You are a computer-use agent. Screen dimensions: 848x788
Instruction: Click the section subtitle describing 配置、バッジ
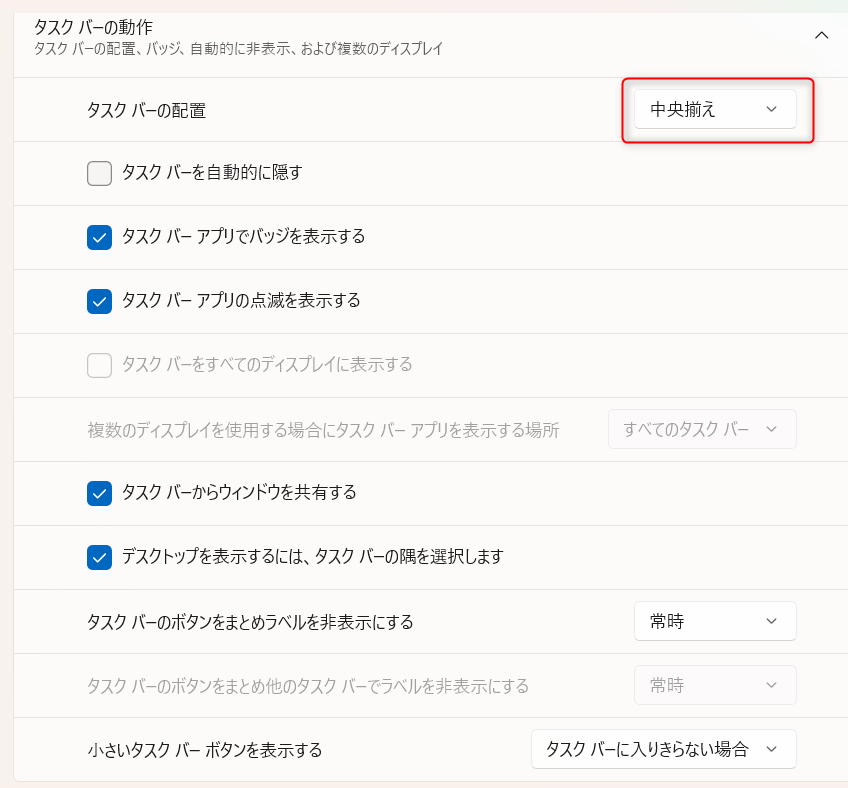[x=238, y=48]
